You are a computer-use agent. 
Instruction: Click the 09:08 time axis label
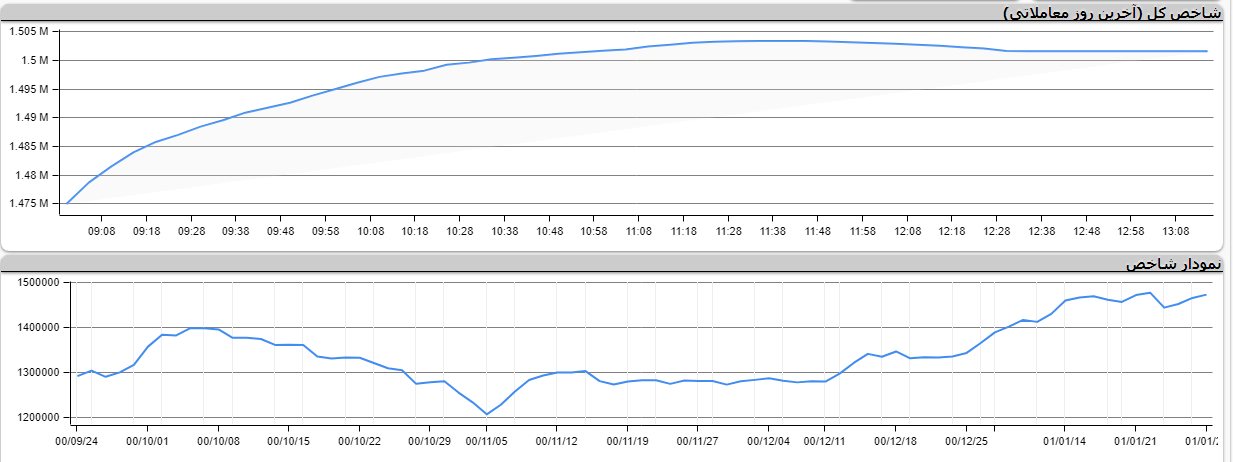pos(101,231)
